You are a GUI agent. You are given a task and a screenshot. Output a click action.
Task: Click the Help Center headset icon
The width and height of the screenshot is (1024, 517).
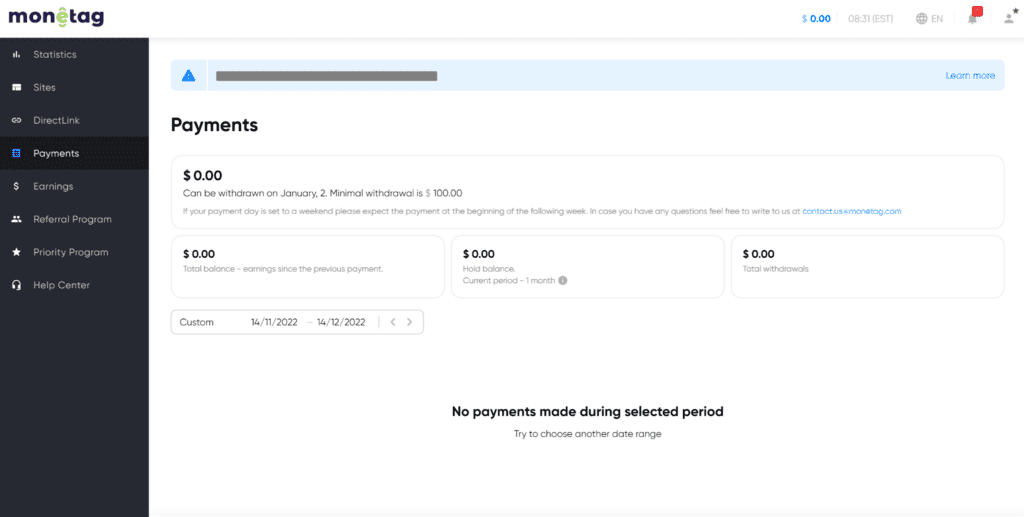click(x=16, y=285)
